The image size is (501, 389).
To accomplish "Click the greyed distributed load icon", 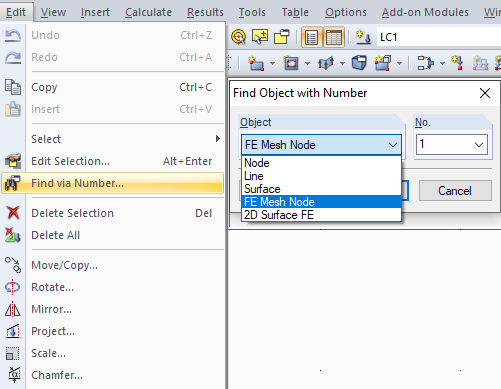I will [480, 63].
